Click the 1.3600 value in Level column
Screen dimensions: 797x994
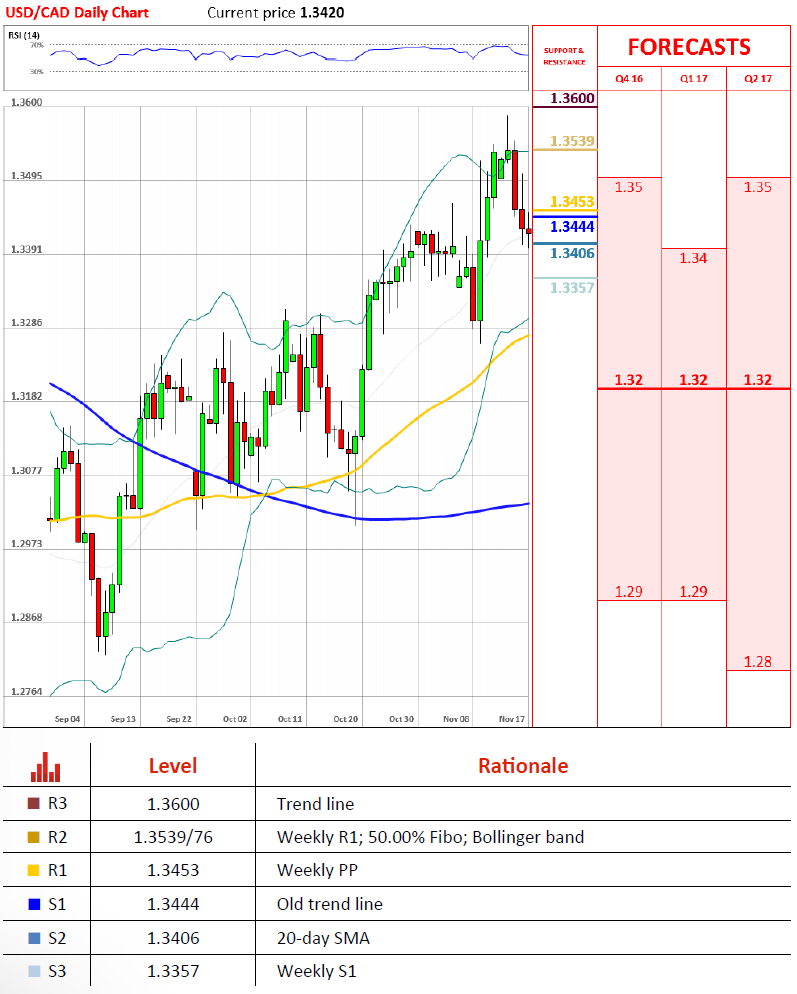pyautogui.click(x=173, y=804)
